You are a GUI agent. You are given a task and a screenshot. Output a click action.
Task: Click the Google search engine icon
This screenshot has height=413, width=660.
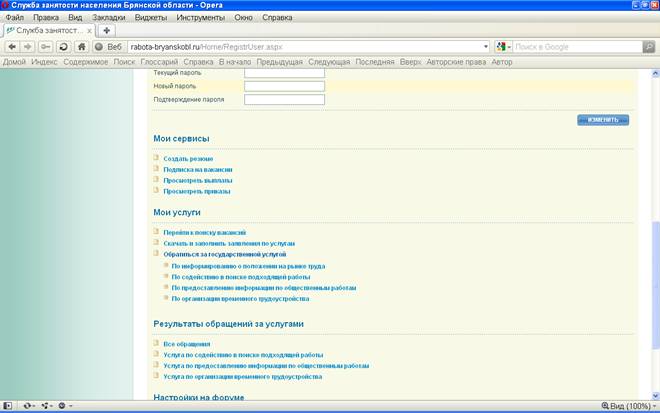tap(501, 47)
